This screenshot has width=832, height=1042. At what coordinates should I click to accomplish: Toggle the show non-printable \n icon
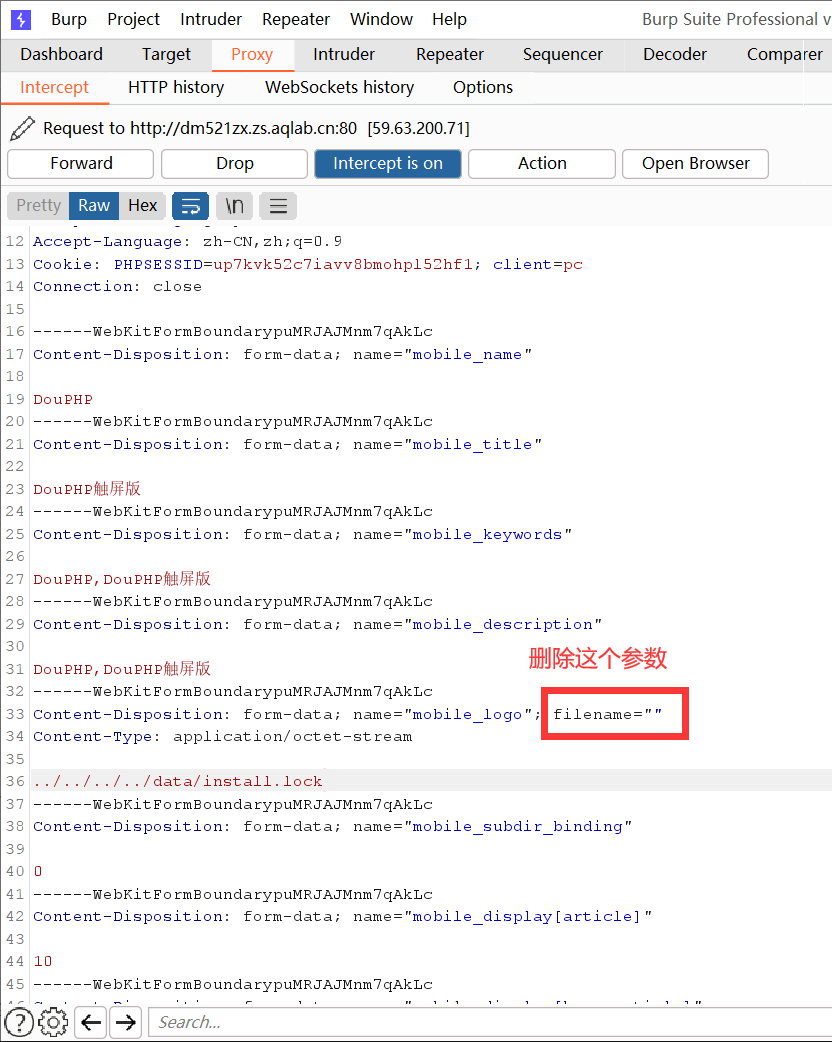(x=234, y=206)
